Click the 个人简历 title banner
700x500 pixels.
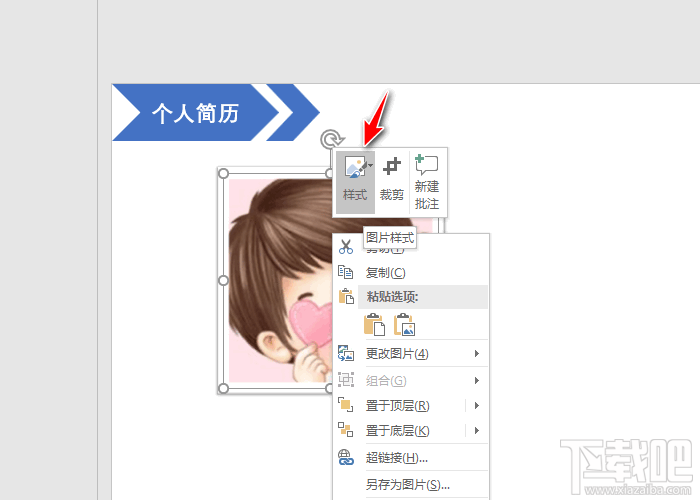(x=196, y=112)
